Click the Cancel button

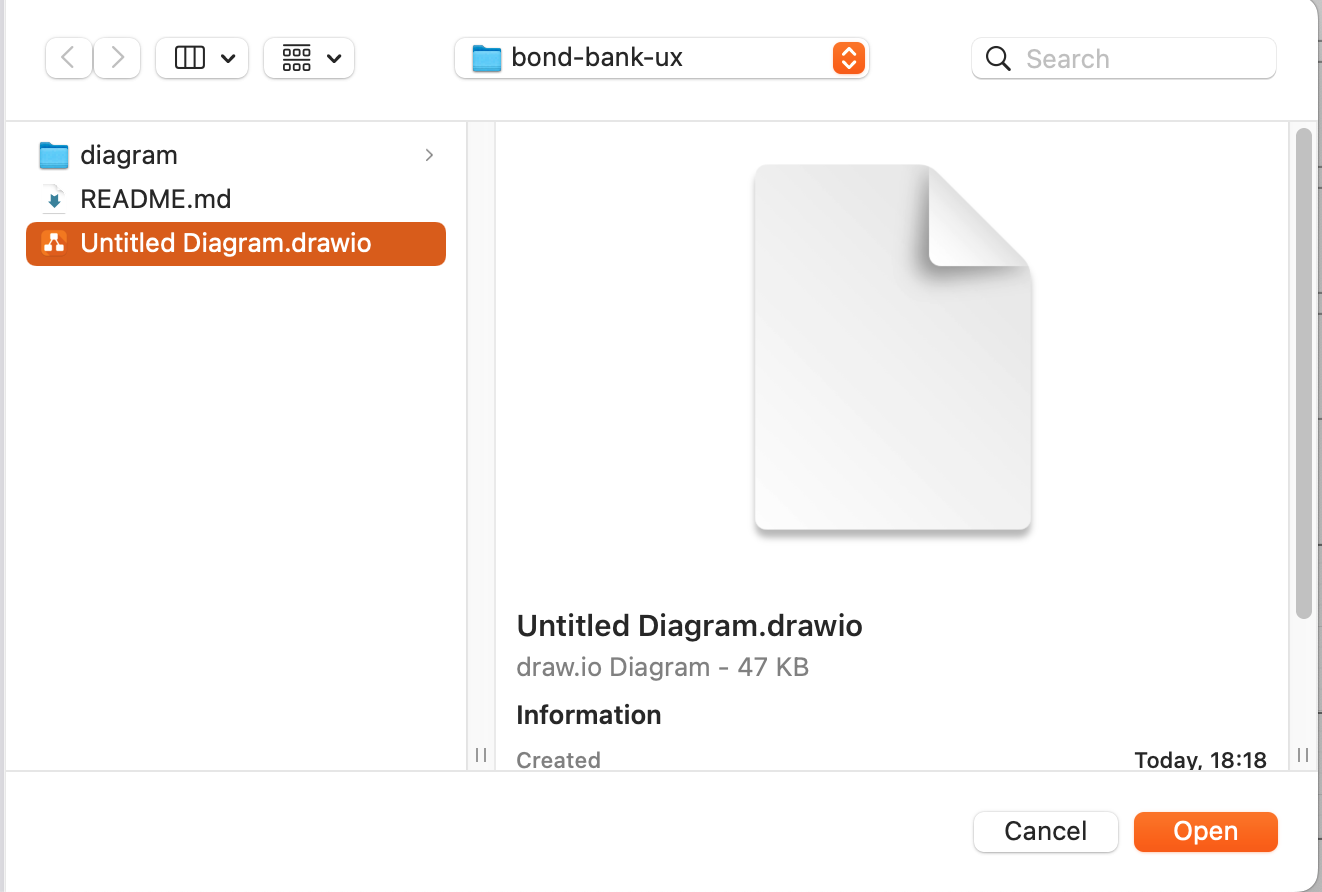[x=1045, y=831]
